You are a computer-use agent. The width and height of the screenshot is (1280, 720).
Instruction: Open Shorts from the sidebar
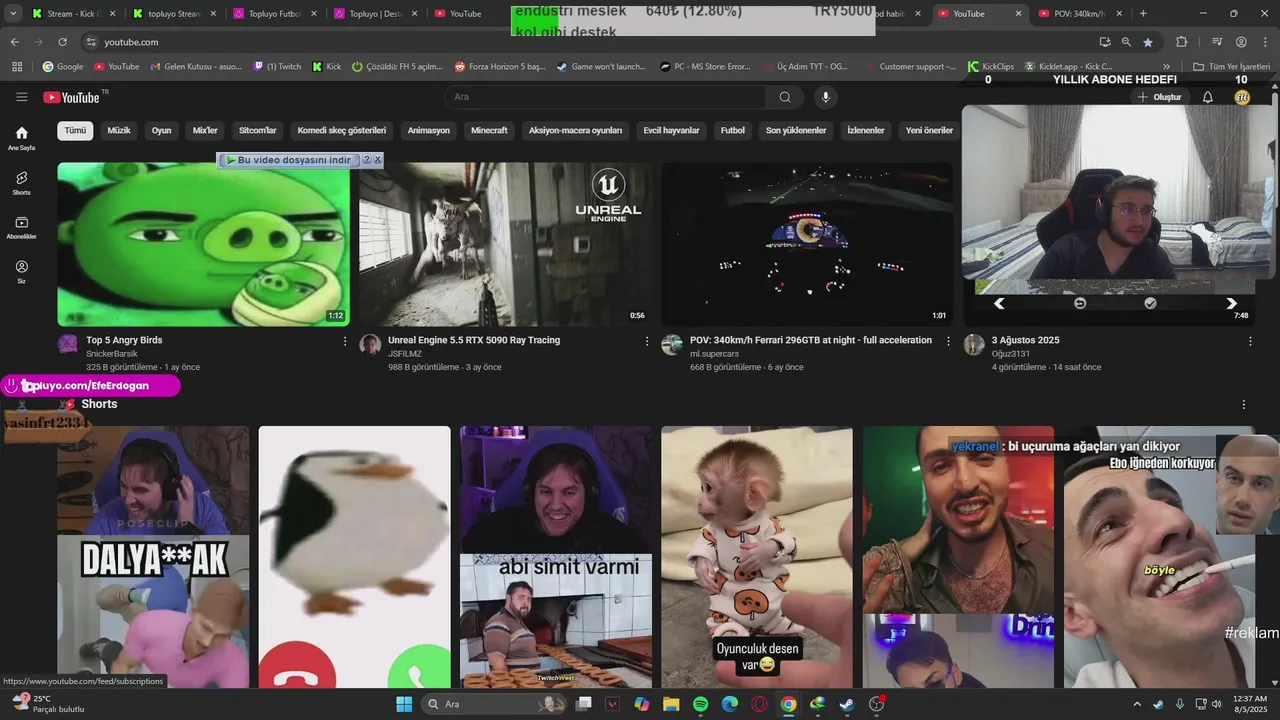(22, 182)
